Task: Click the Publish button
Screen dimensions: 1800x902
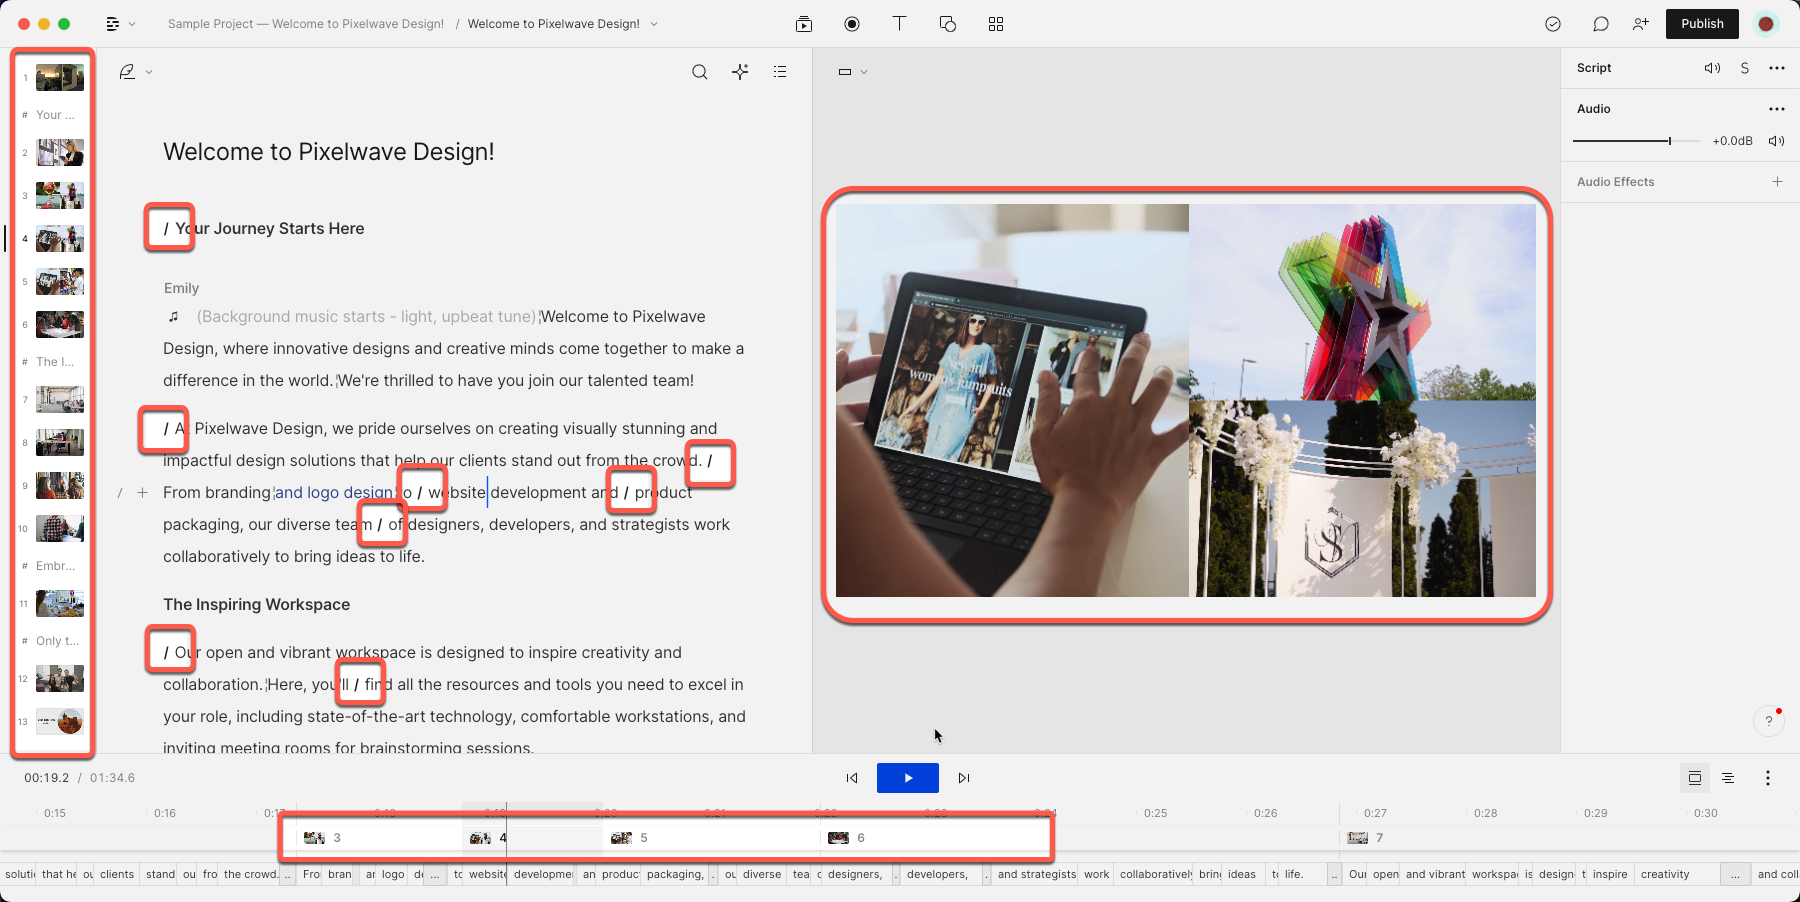Action: tap(1702, 24)
